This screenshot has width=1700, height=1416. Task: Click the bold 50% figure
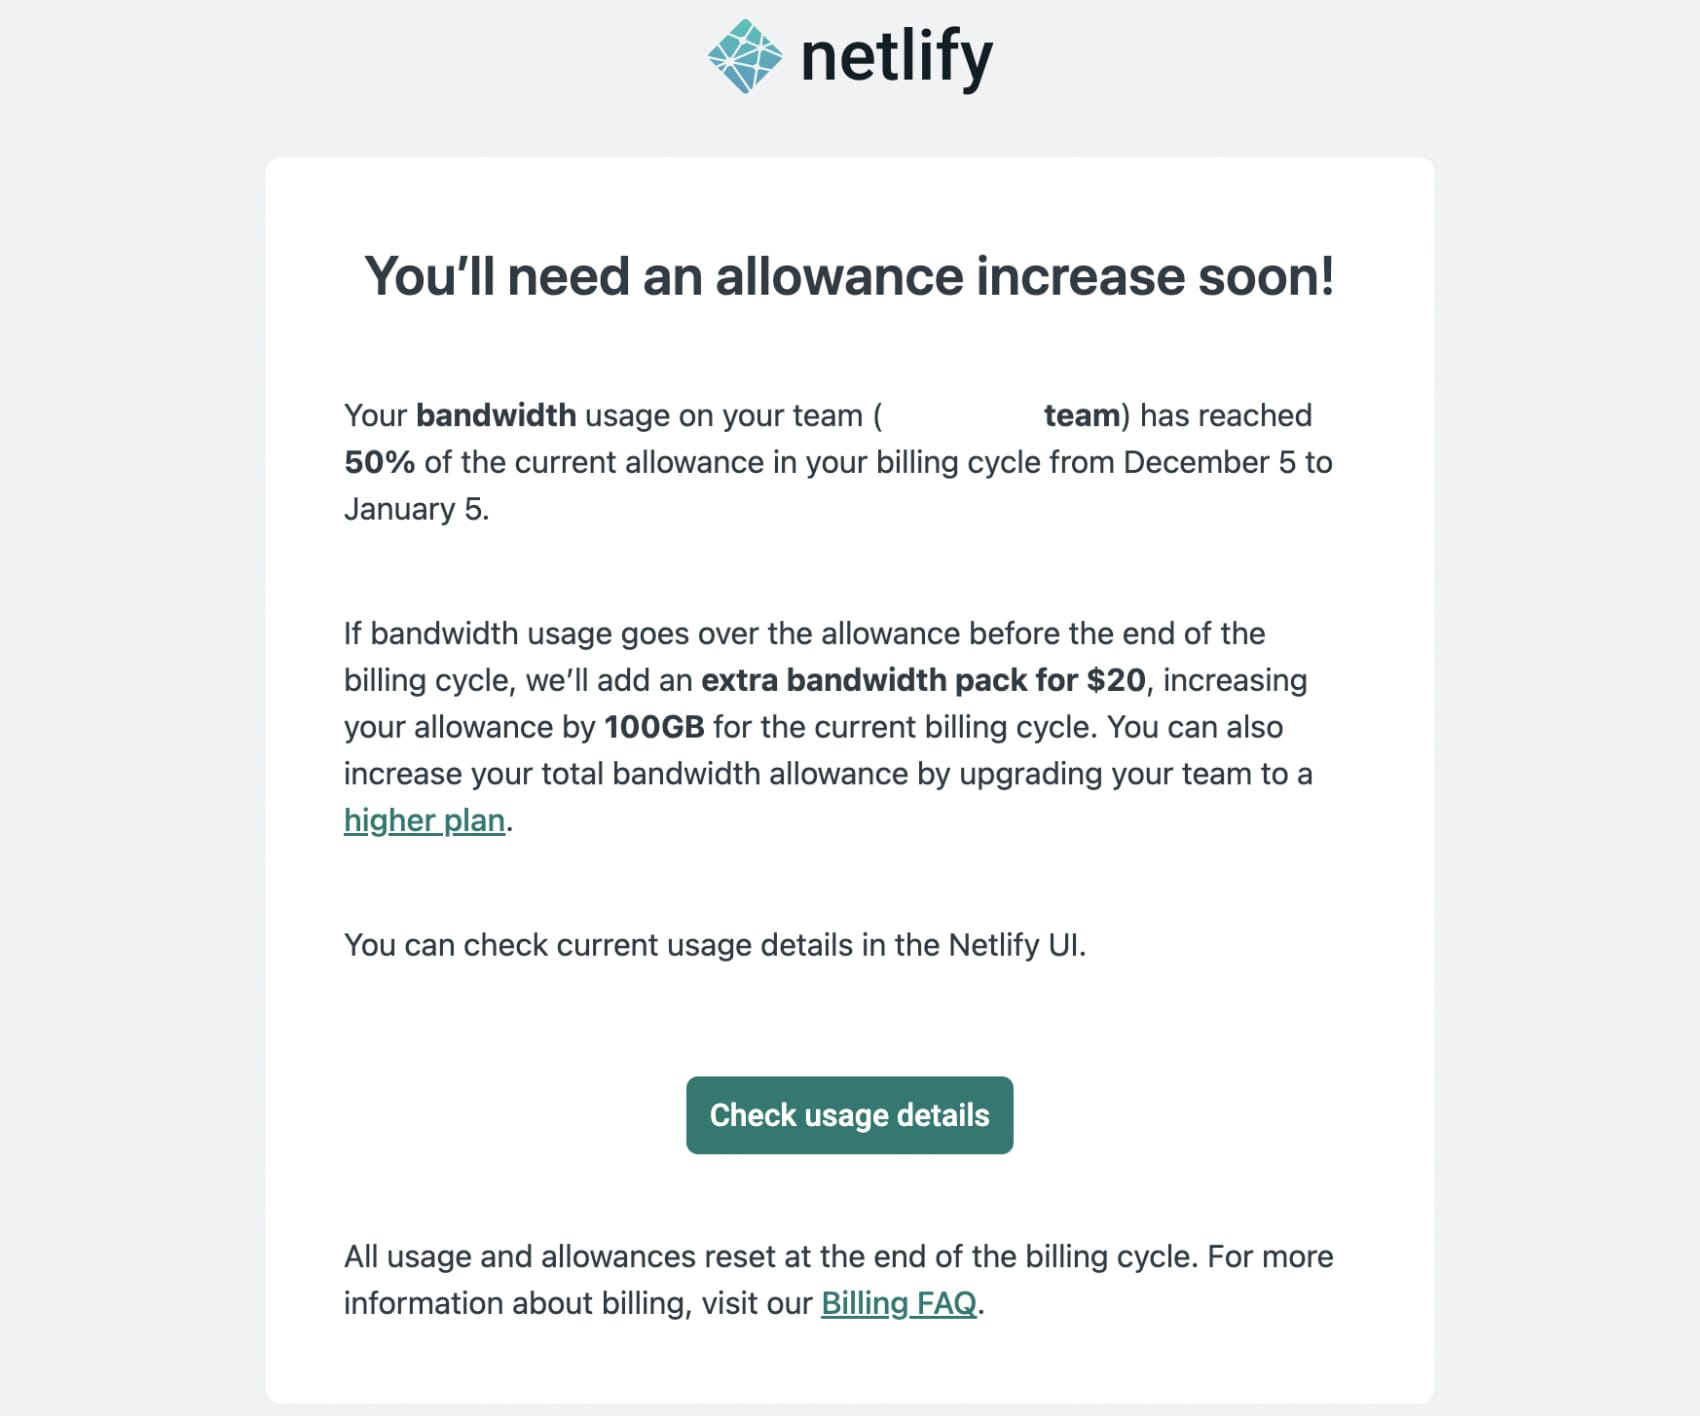click(379, 462)
